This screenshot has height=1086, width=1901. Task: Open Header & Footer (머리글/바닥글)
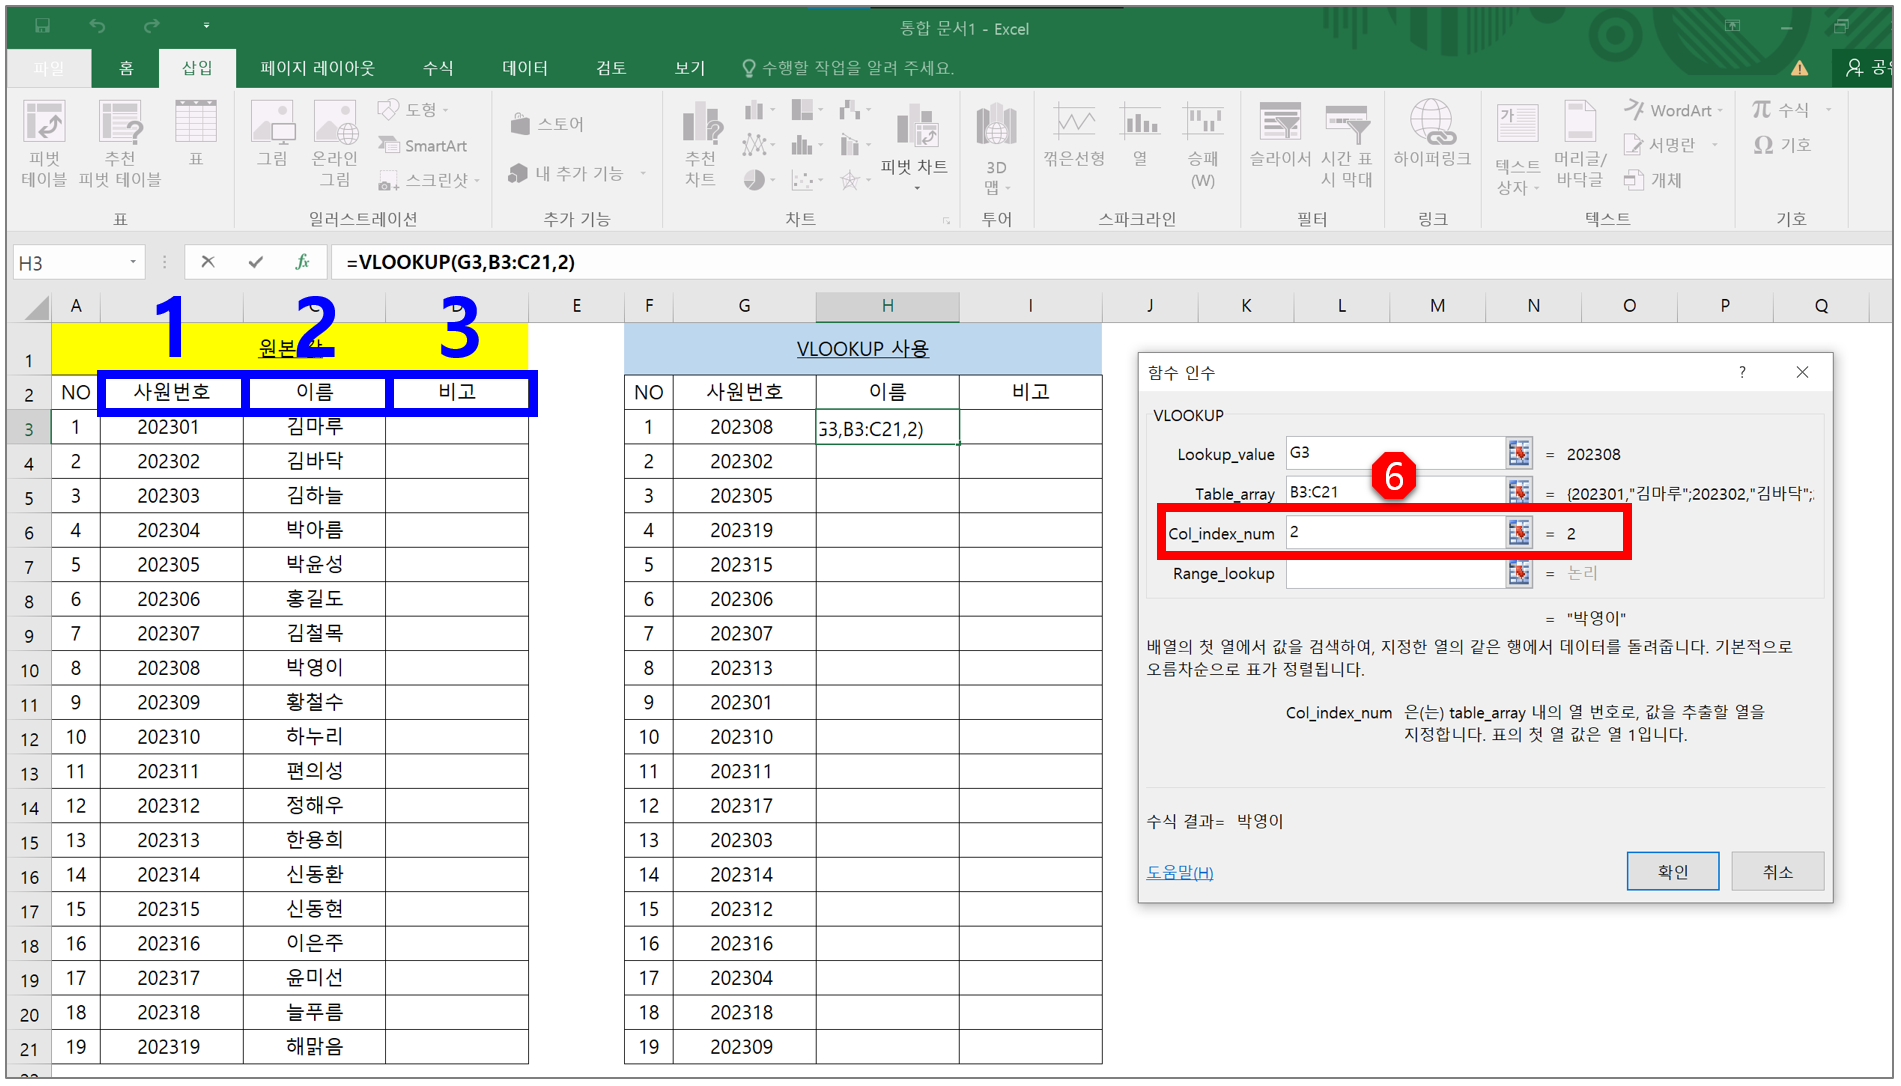1580,145
